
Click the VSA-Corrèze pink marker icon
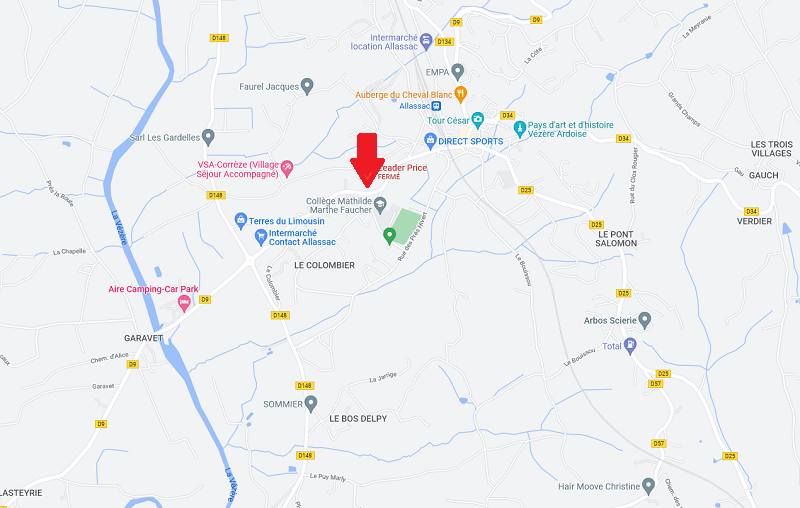coord(287,169)
